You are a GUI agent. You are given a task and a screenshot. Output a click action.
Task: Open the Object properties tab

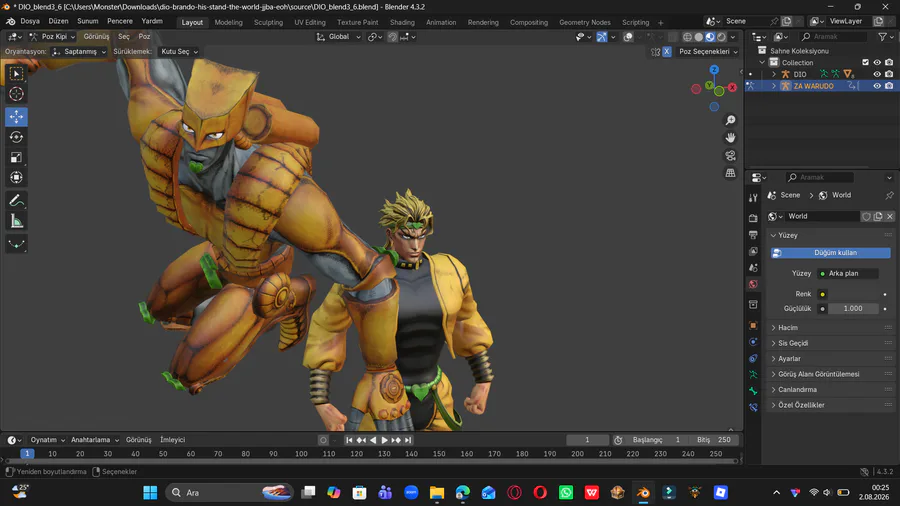coord(753,325)
